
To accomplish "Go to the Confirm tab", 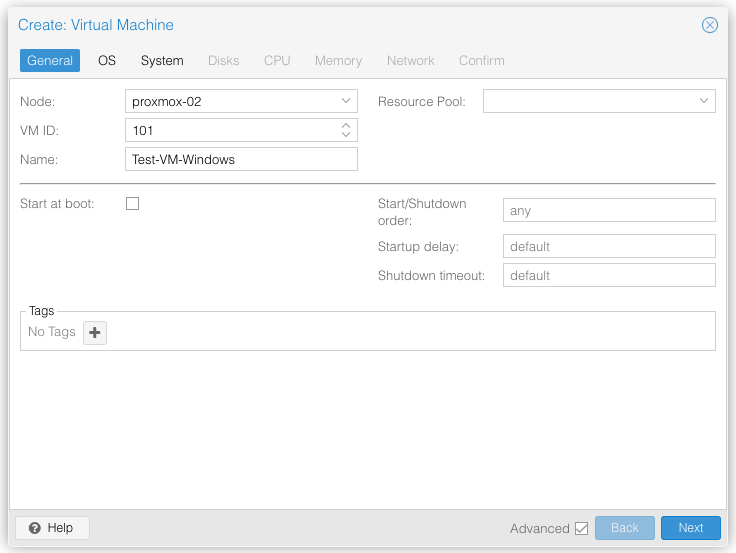I will coord(482,60).
